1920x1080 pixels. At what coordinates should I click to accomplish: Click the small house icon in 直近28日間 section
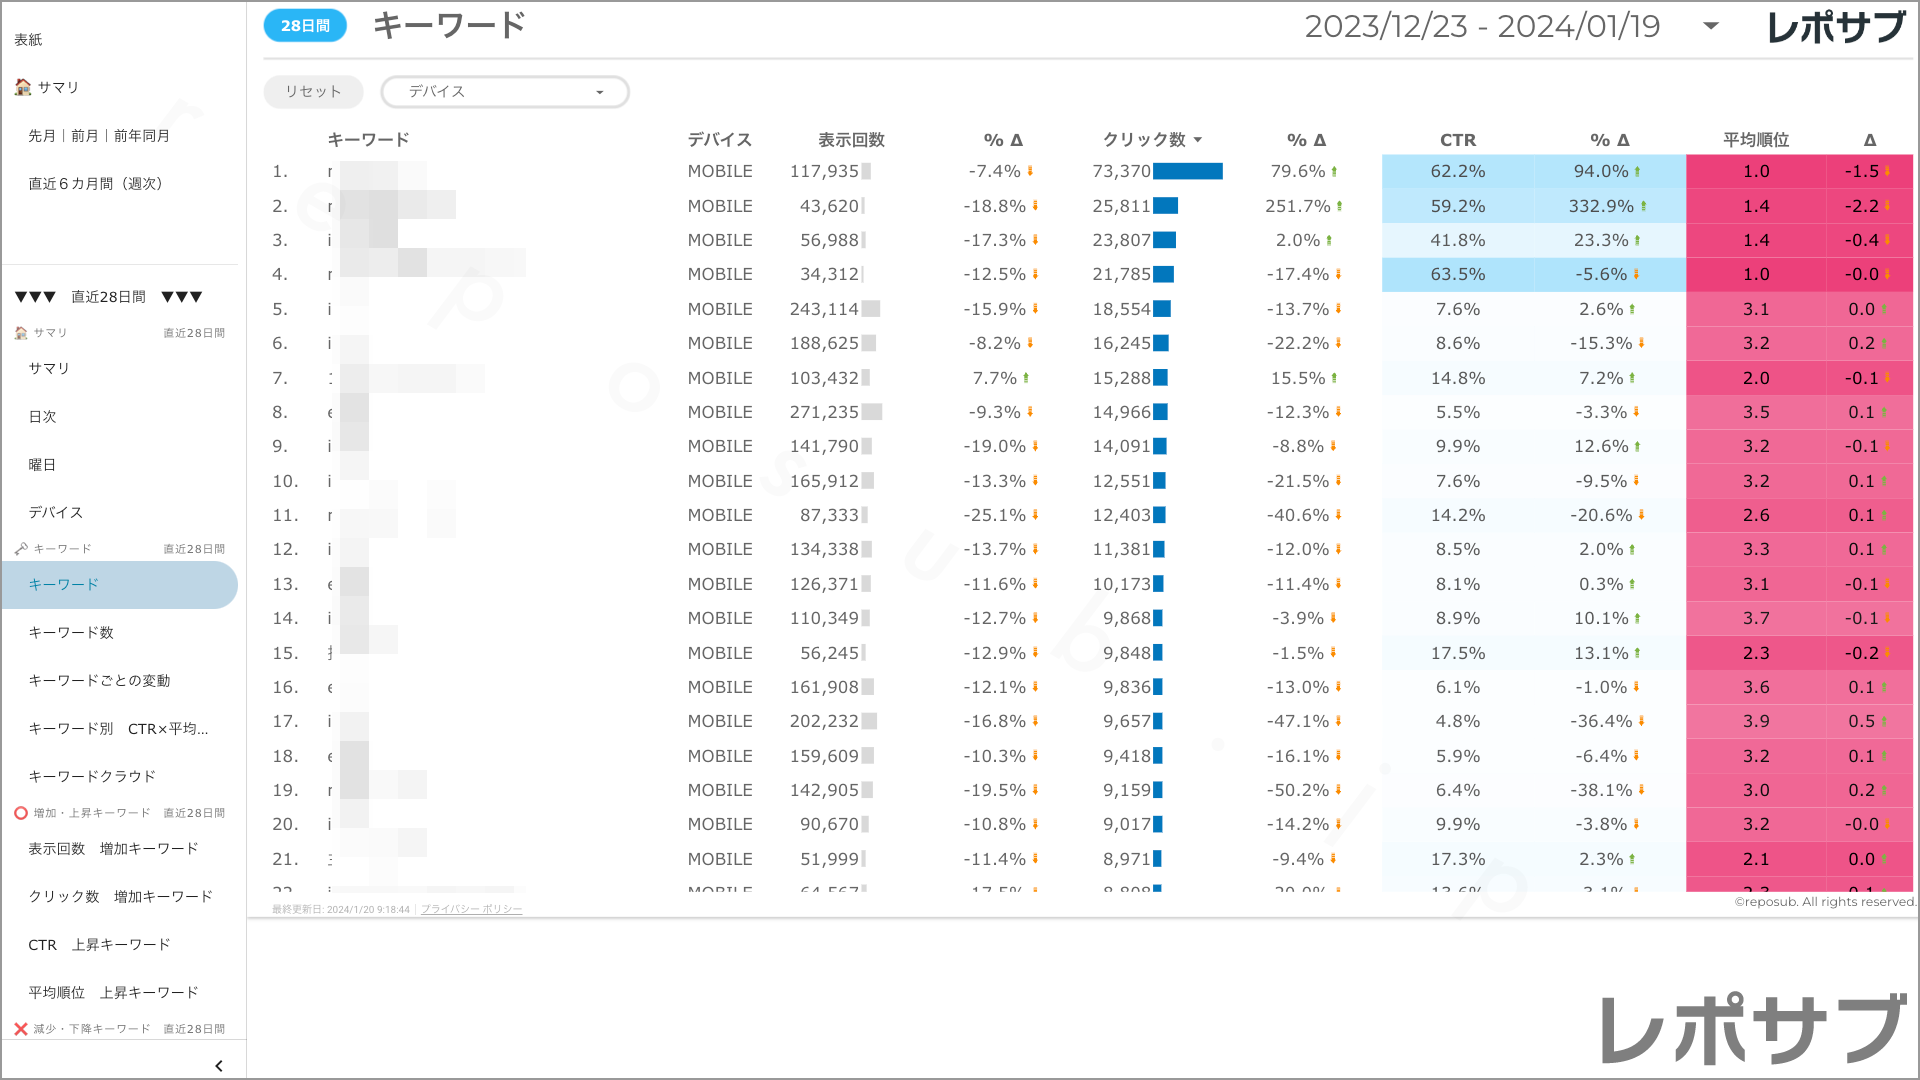click(21, 333)
